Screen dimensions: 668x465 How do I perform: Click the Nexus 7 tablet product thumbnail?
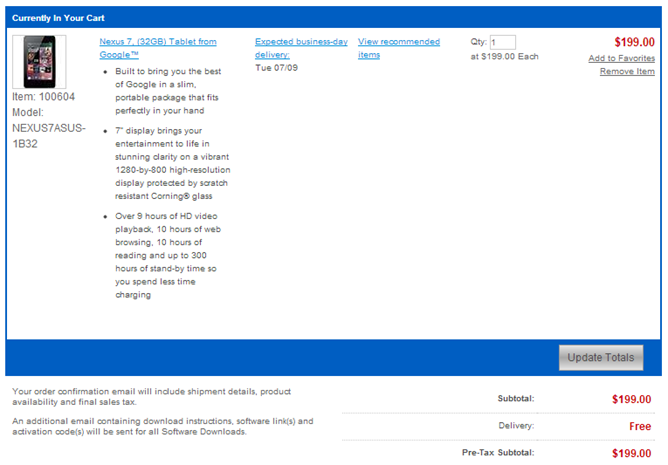39,63
